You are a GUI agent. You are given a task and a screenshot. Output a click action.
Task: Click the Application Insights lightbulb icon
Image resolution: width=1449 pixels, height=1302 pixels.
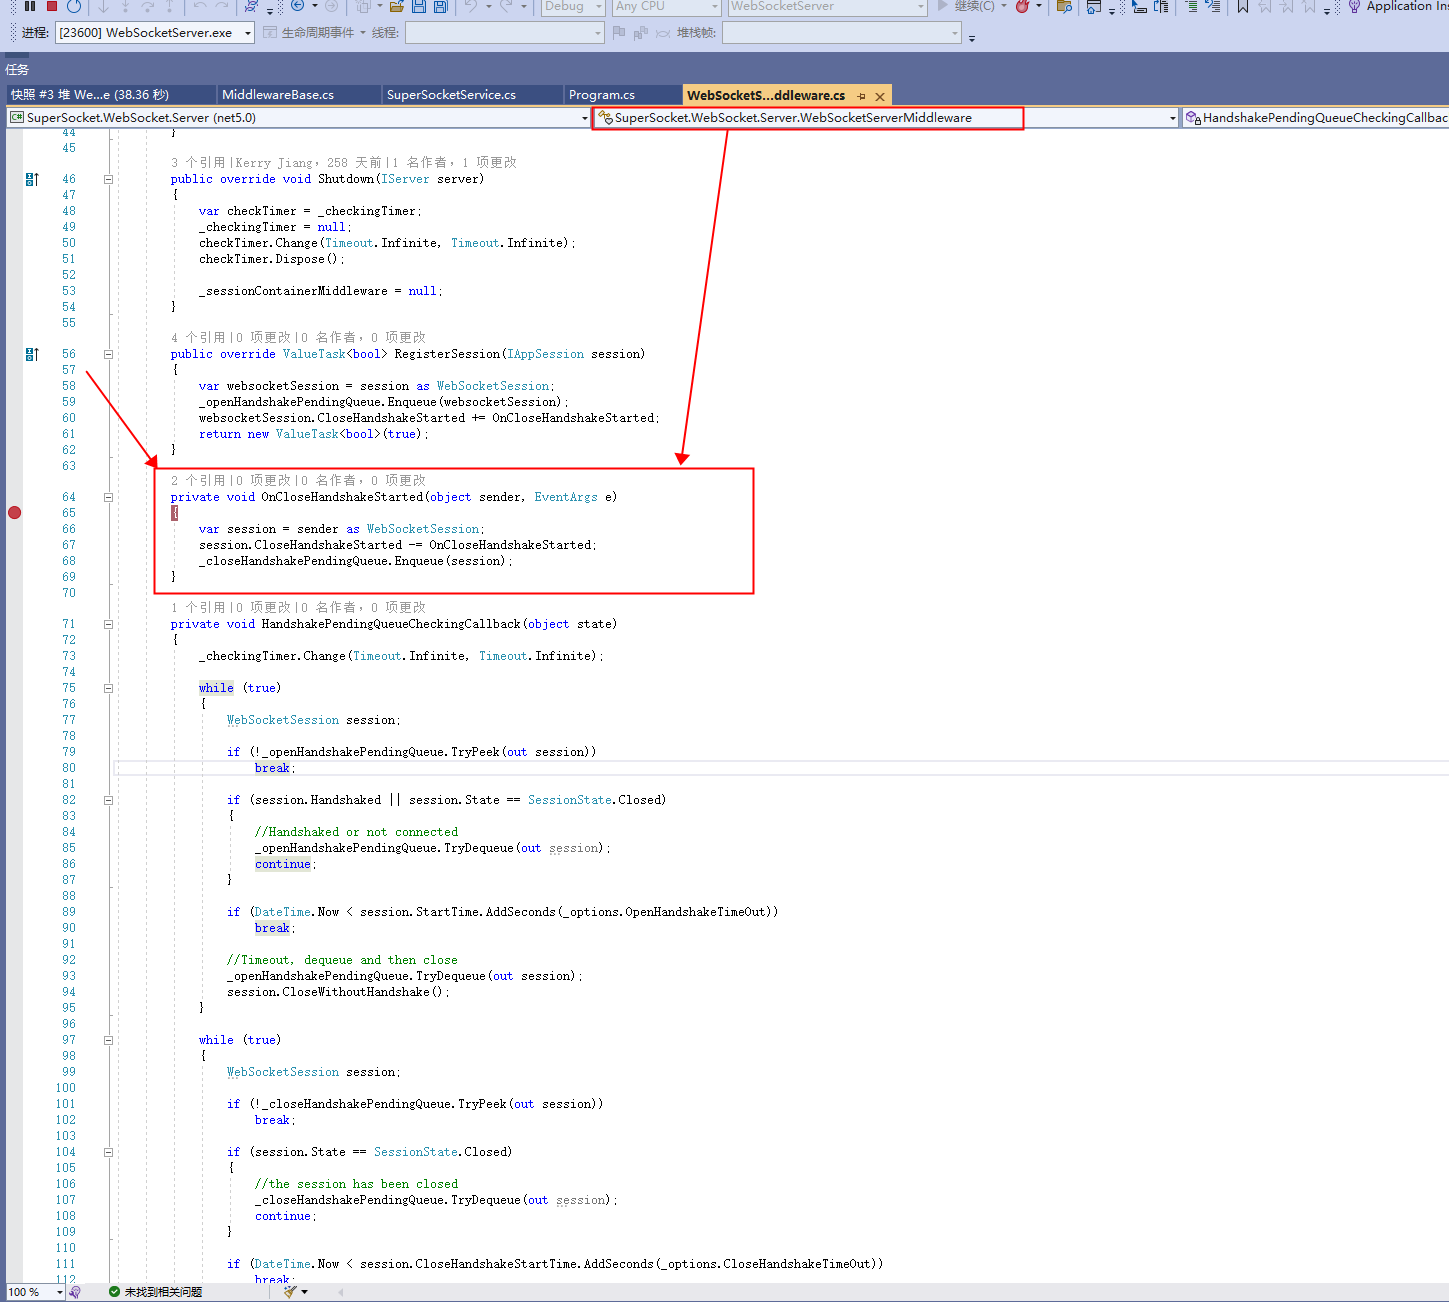point(1354,6)
